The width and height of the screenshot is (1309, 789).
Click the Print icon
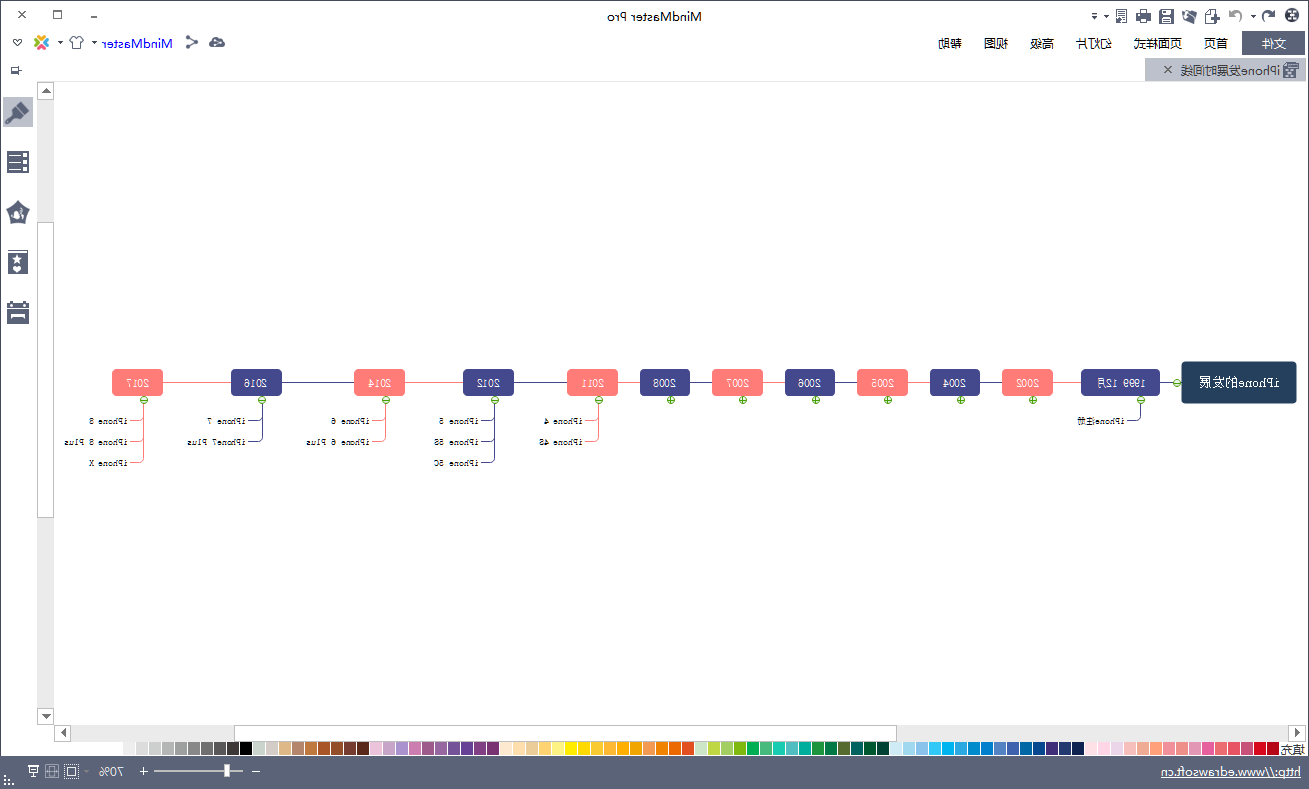tap(1143, 16)
